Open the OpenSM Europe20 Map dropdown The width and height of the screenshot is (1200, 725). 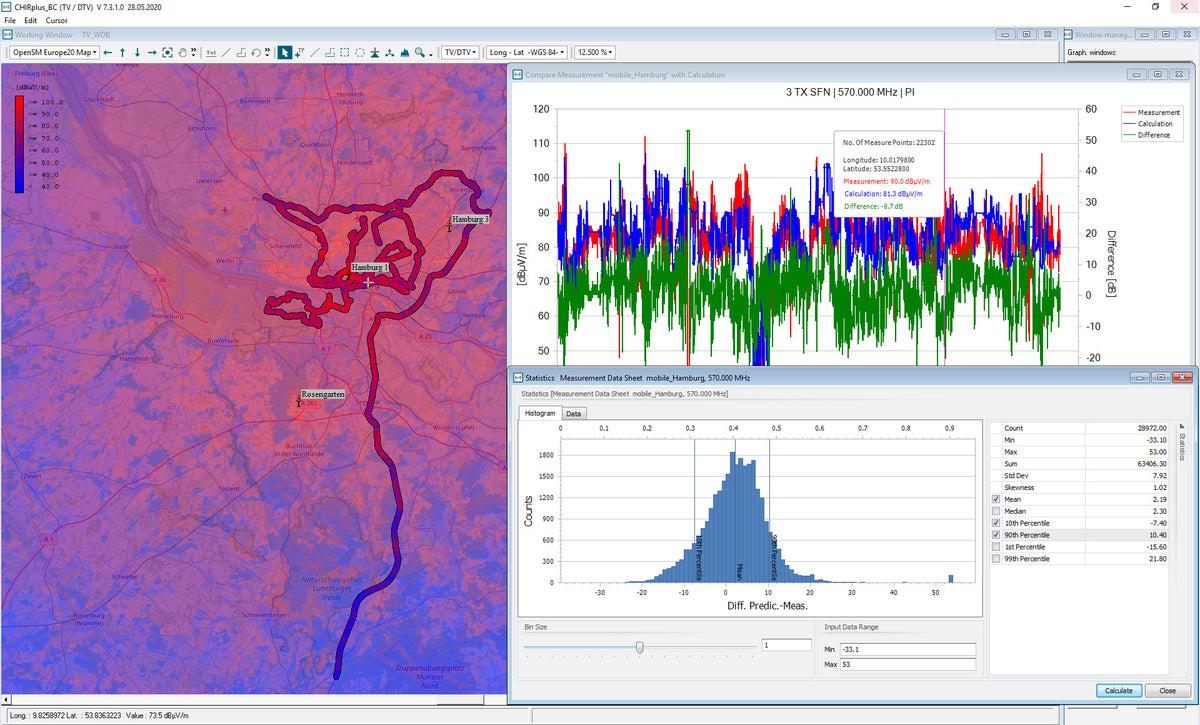(x=55, y=52)
